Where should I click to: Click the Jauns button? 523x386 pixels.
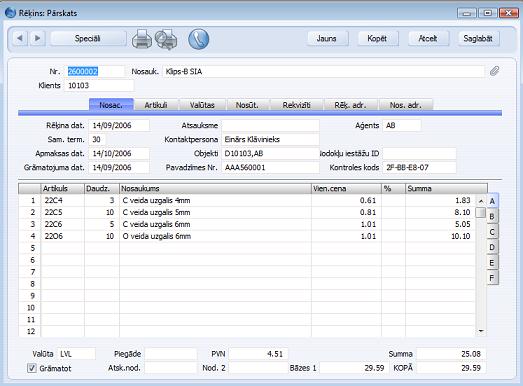327,38
